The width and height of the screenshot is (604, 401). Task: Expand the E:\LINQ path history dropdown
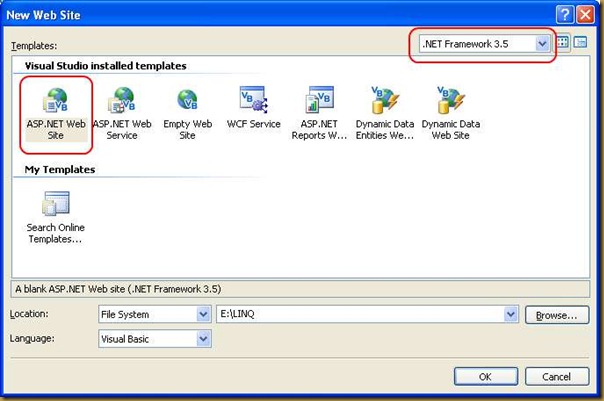[511, 314]
